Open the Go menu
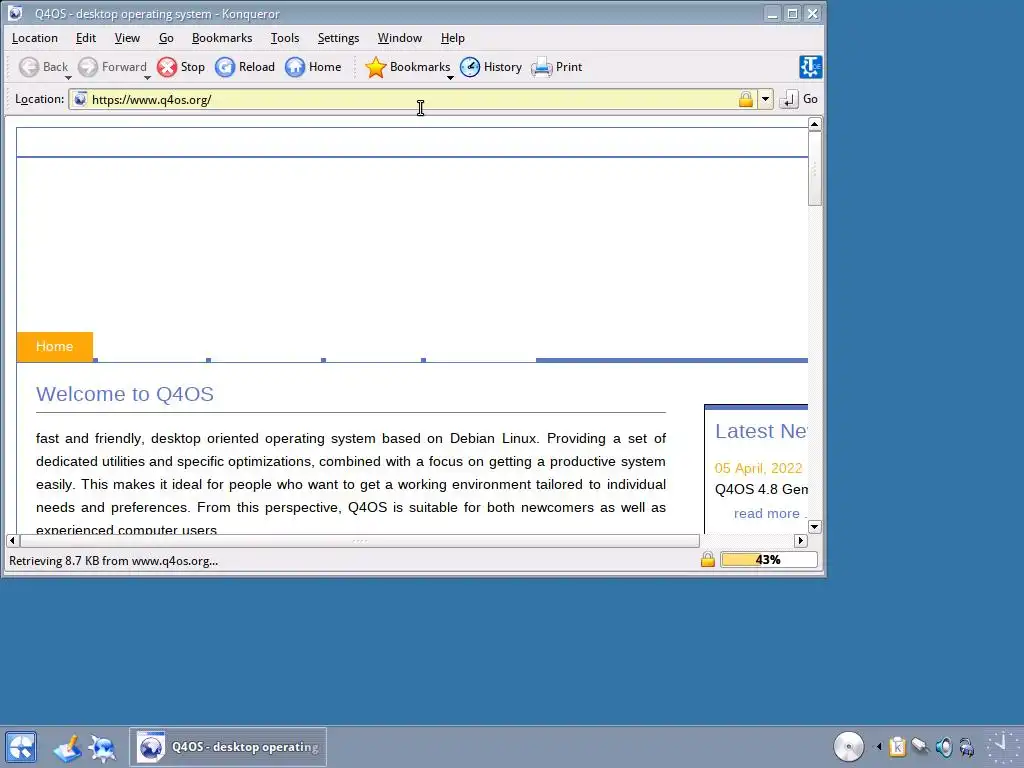The image size is (1024, 768). pos(166,38)
